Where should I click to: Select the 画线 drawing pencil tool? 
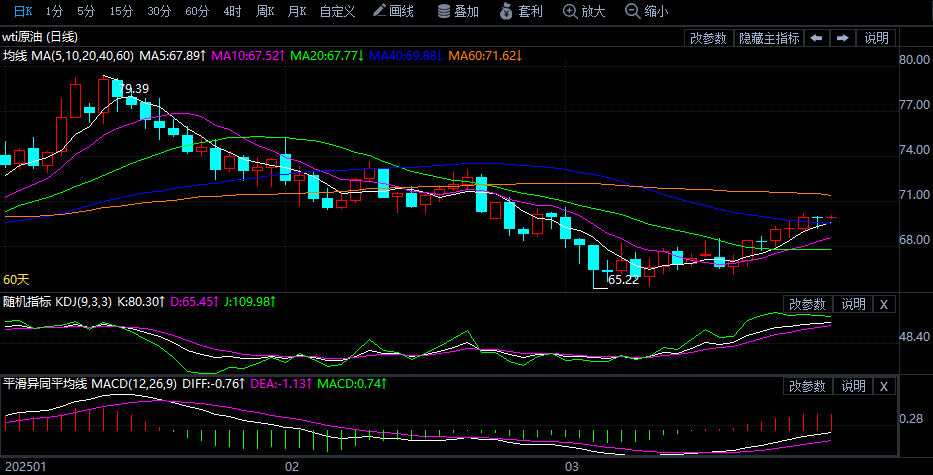(392, 11)
